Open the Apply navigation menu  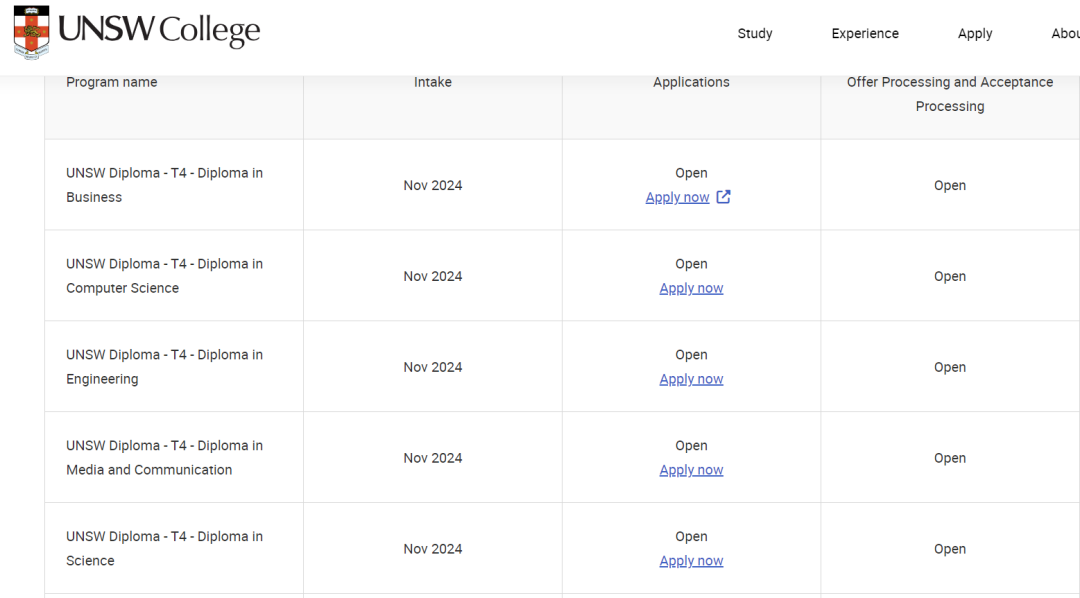coord(975,34)
